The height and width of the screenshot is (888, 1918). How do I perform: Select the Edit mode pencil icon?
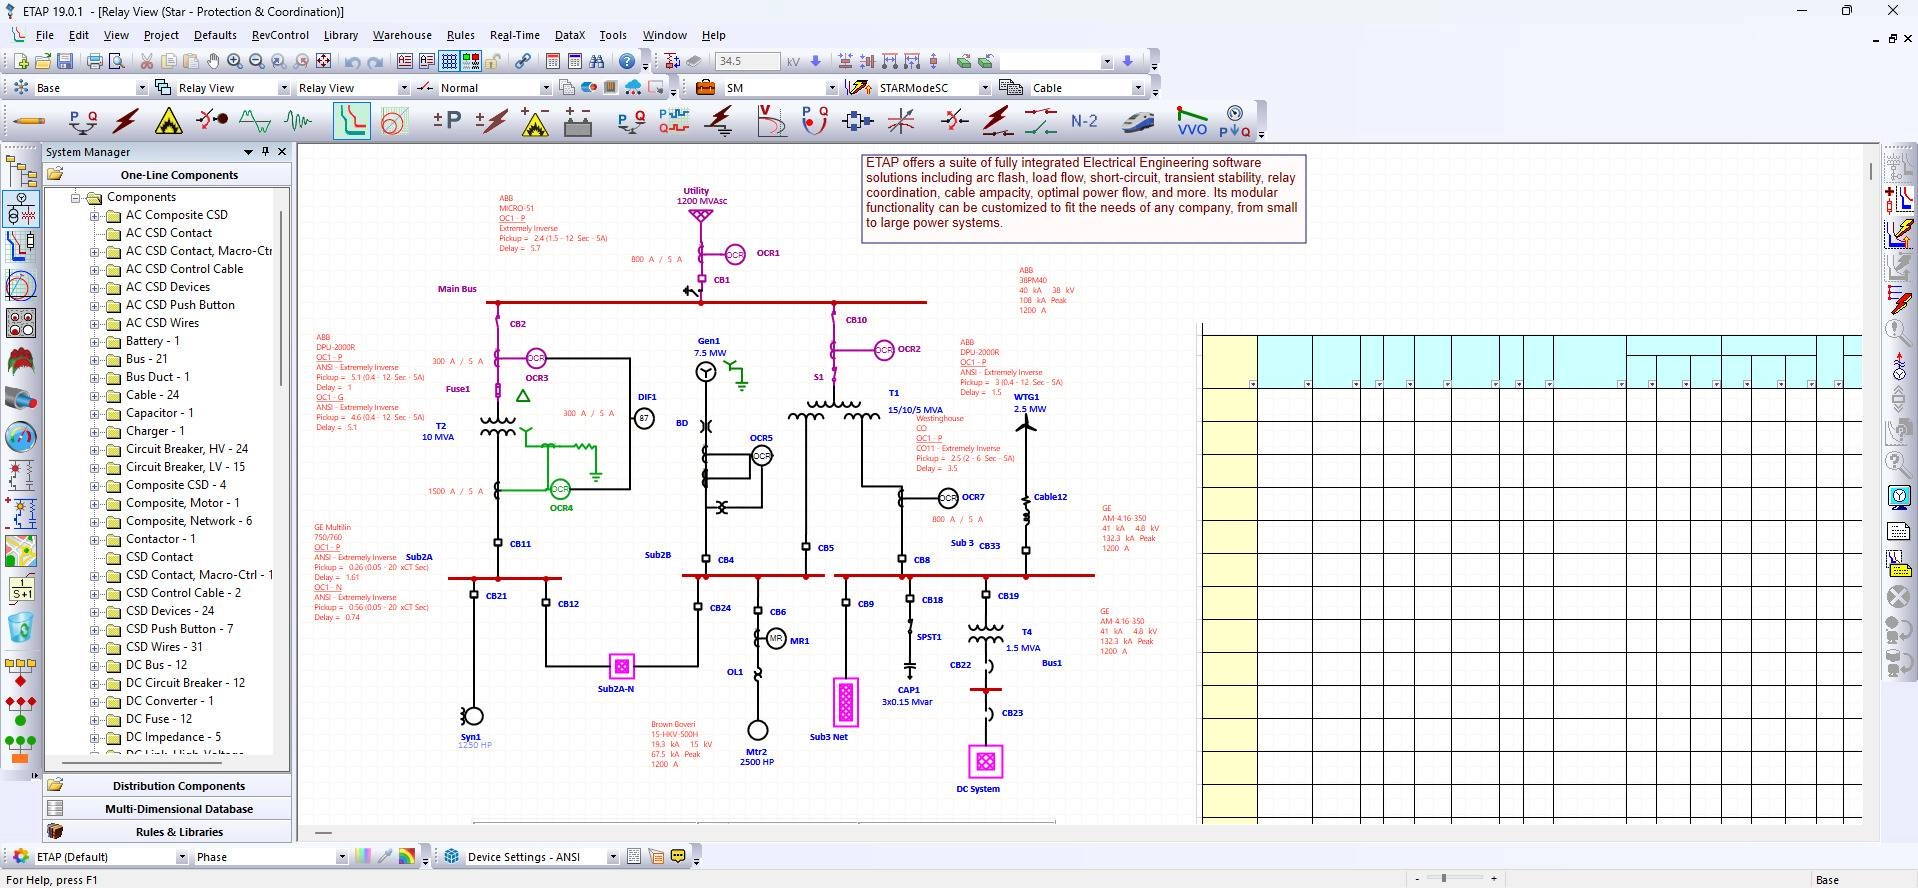[29, 121]
